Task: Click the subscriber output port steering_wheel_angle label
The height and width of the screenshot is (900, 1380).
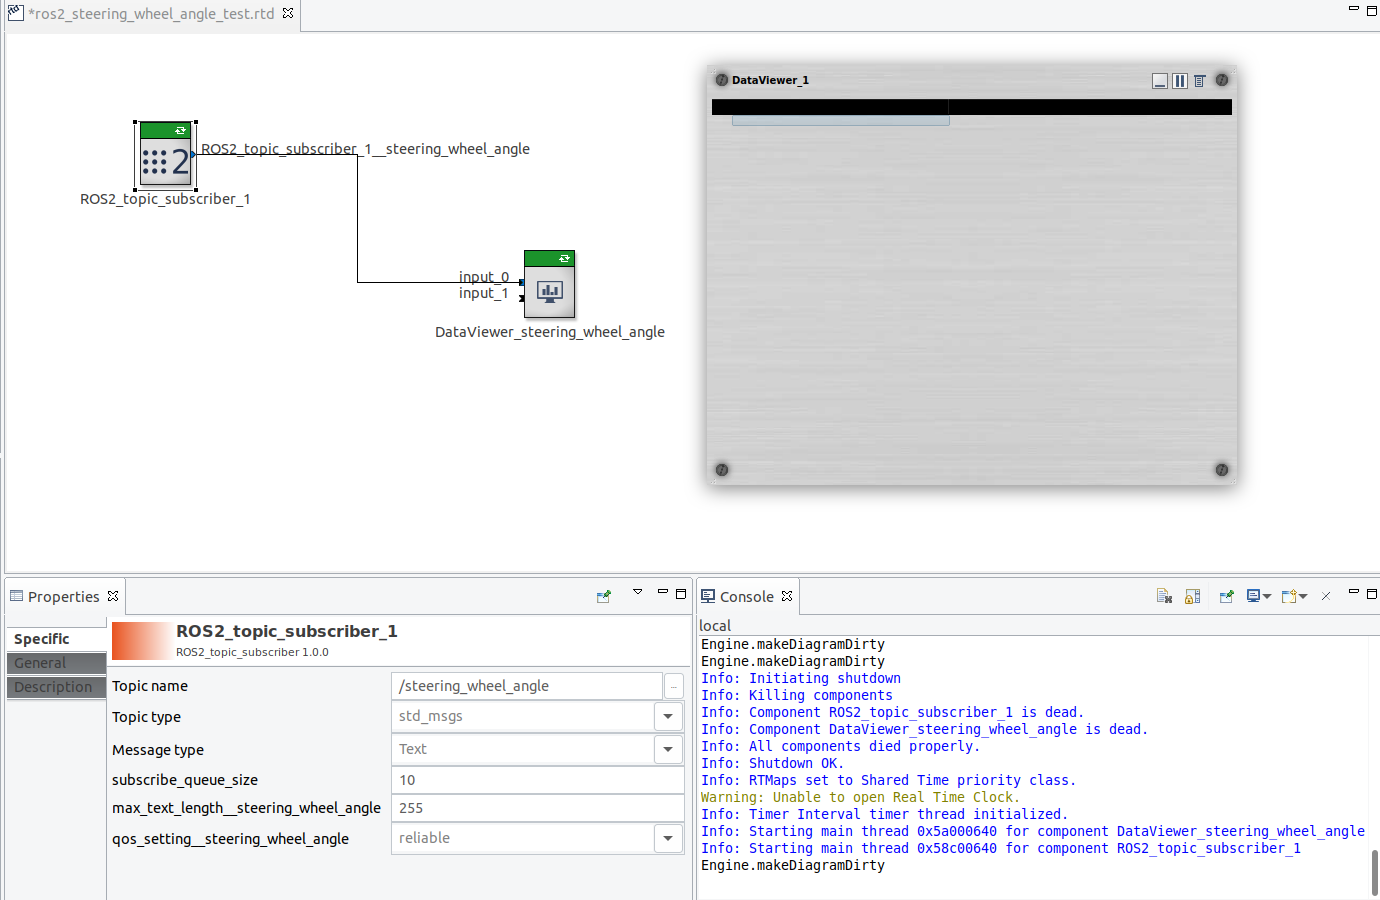Action: [x=365, y=149]
